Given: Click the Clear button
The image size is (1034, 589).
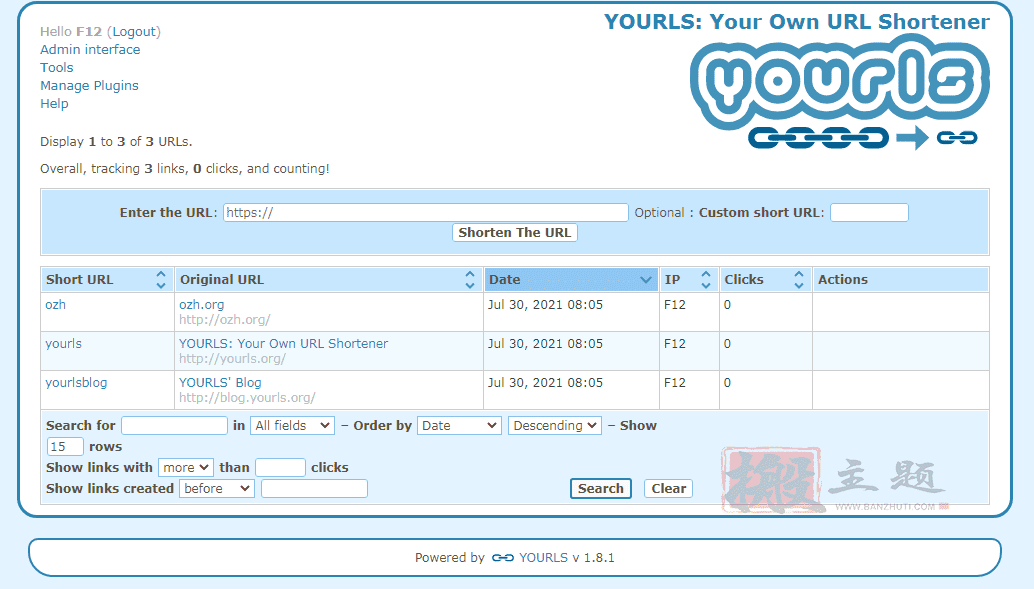Looking at the screenshot, I should pyautogui.click(x=669, y=489).
